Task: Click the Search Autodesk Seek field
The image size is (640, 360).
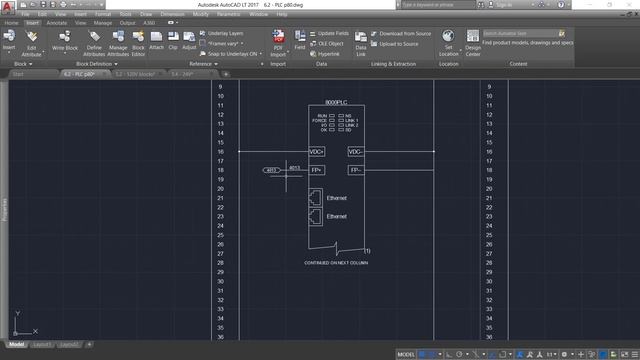Action: pos(520,33)
